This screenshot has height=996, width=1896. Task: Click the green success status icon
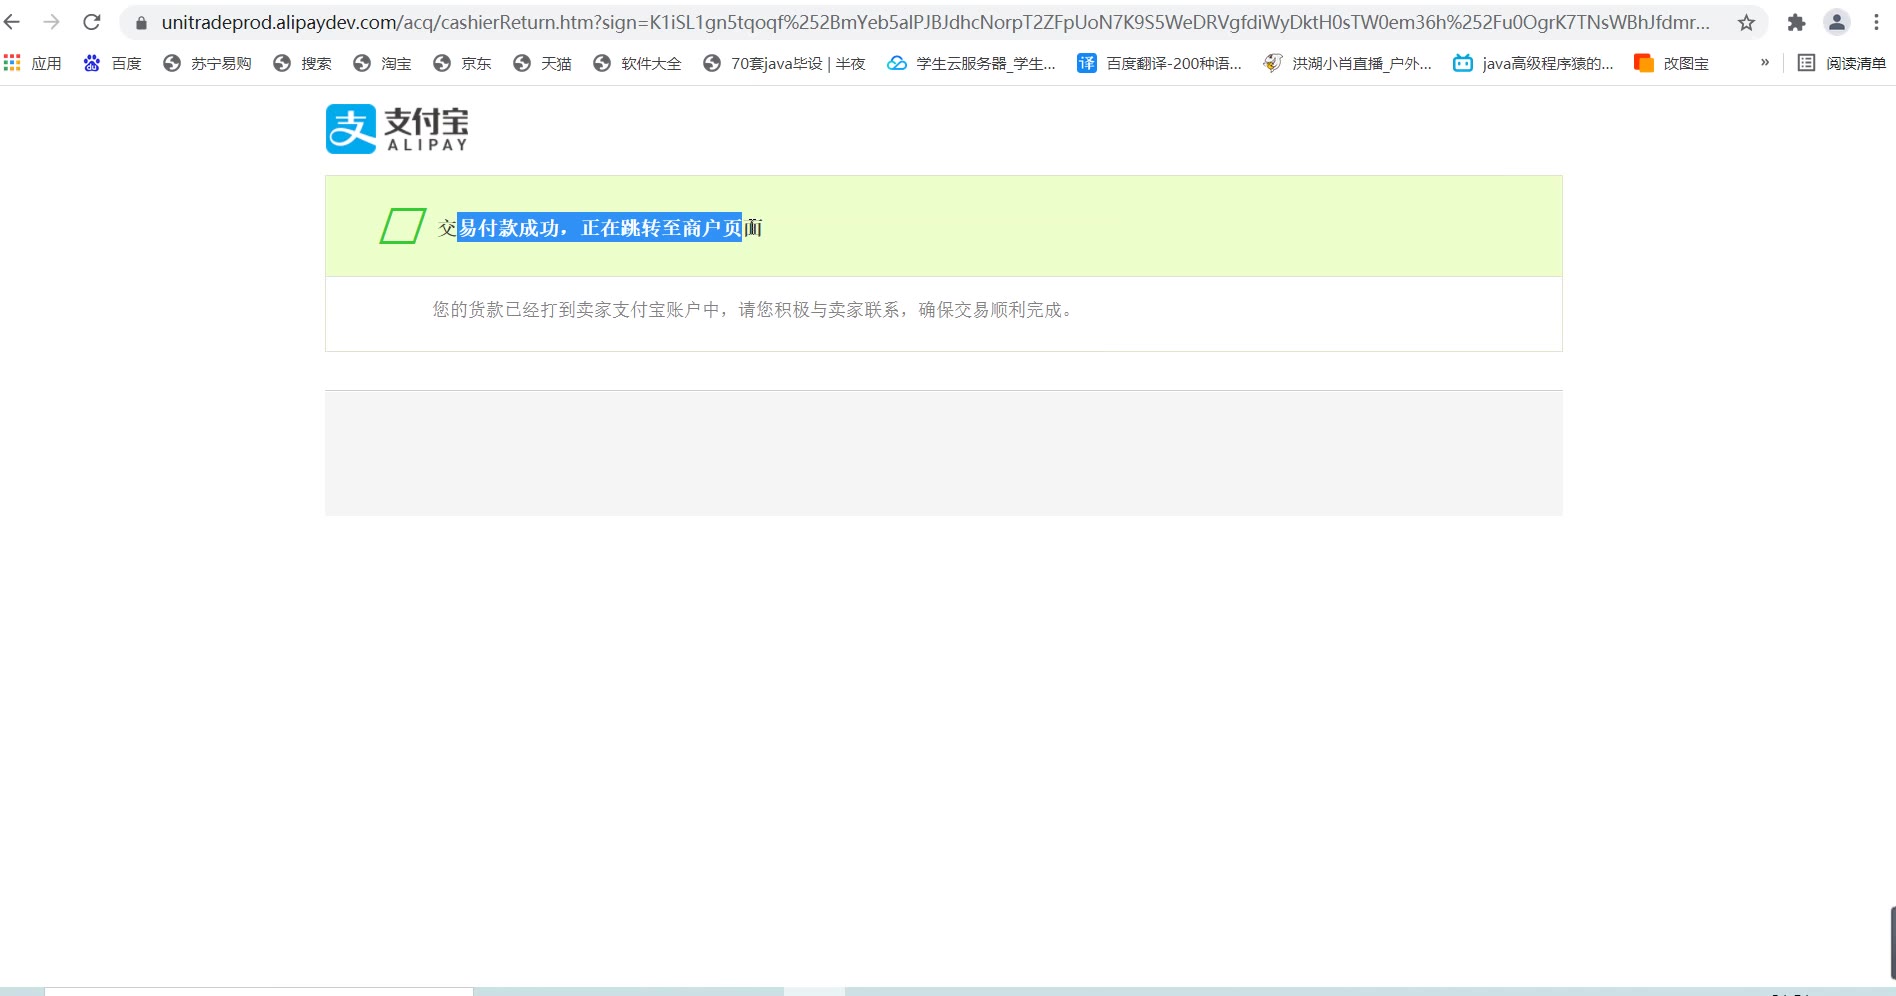tap(403, 226)
